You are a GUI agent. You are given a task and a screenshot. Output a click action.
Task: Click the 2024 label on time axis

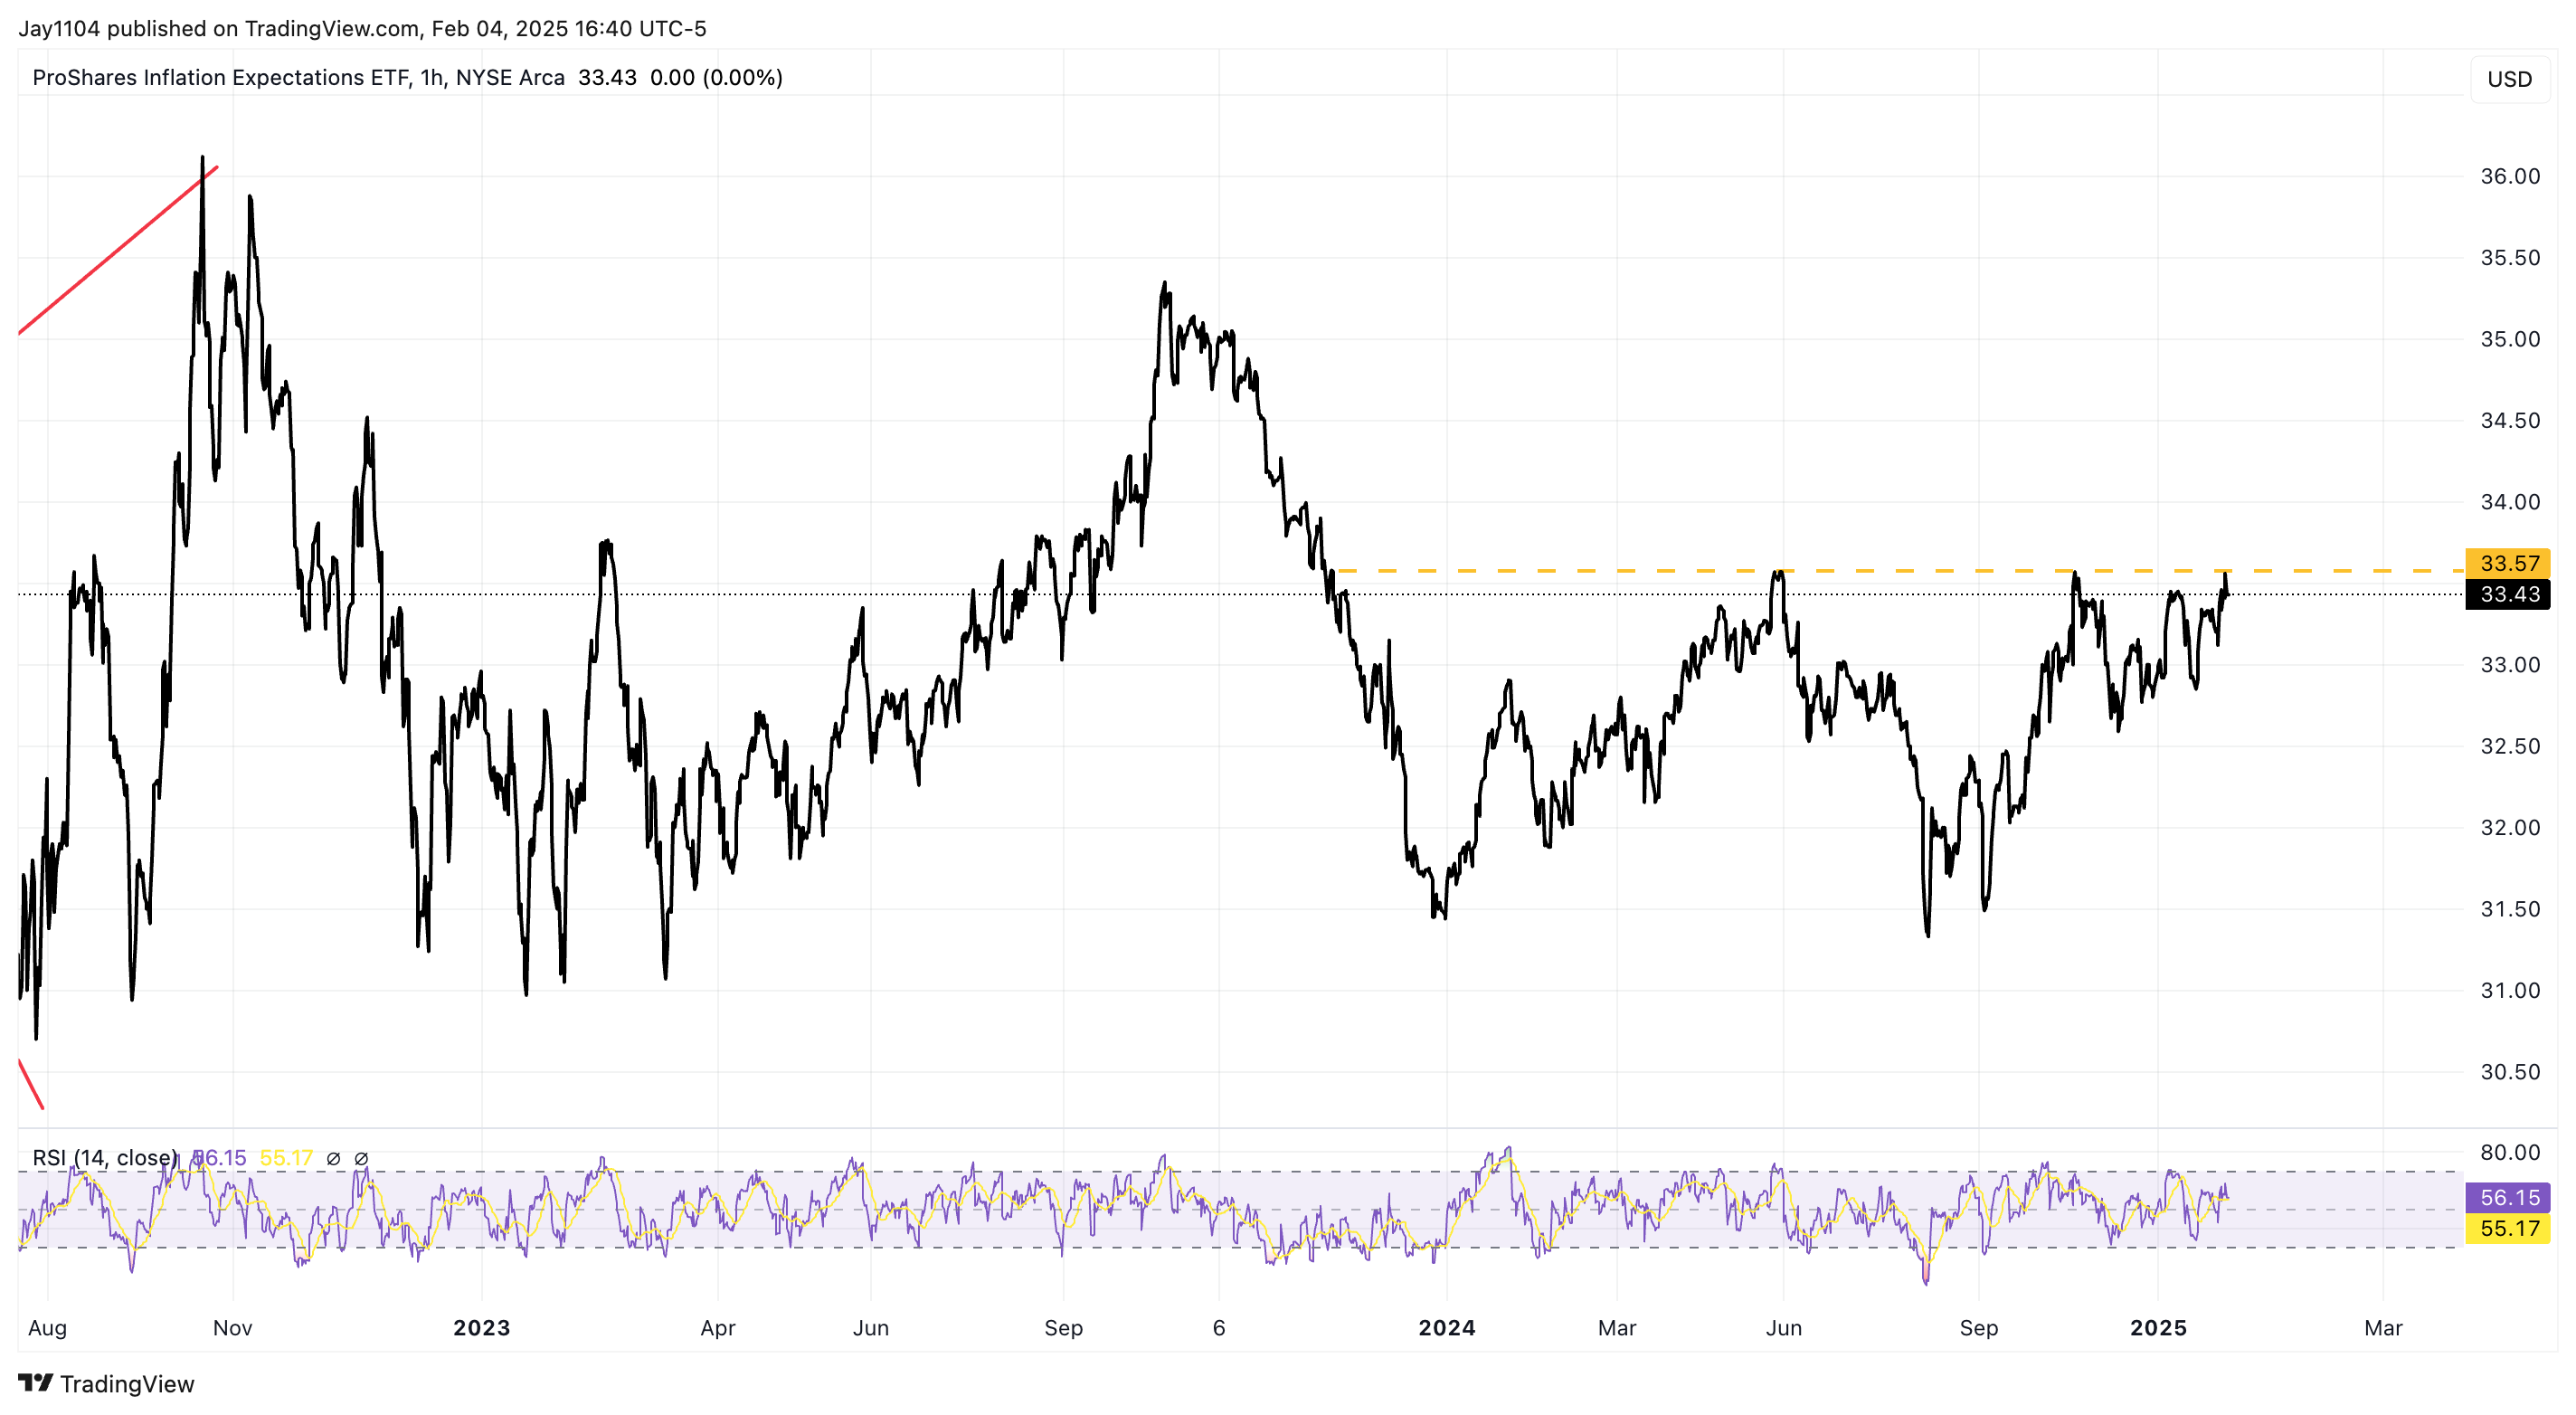click(1447, 1328)
